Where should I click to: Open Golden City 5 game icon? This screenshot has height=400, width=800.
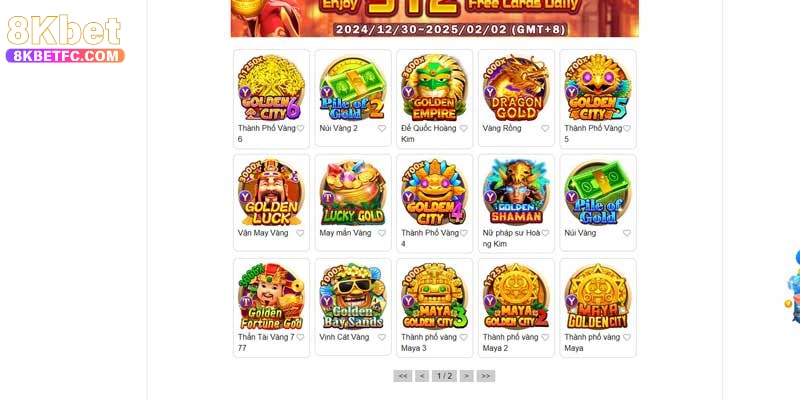pos(597,87)
